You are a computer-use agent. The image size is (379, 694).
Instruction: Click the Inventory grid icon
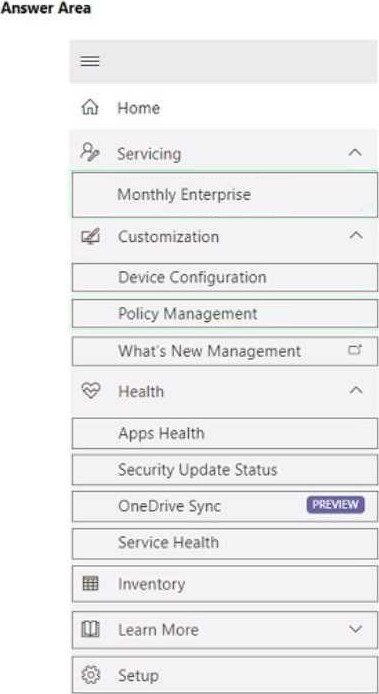tap(91, 584)
